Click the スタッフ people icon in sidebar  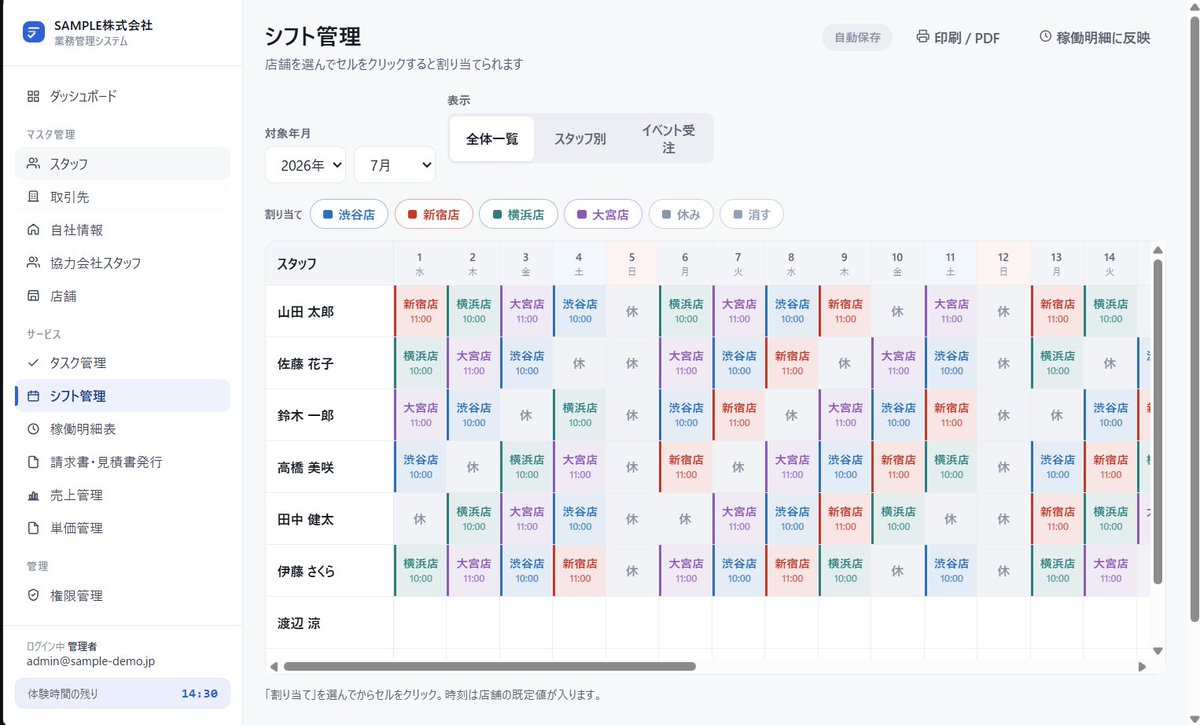pos(33,163)
